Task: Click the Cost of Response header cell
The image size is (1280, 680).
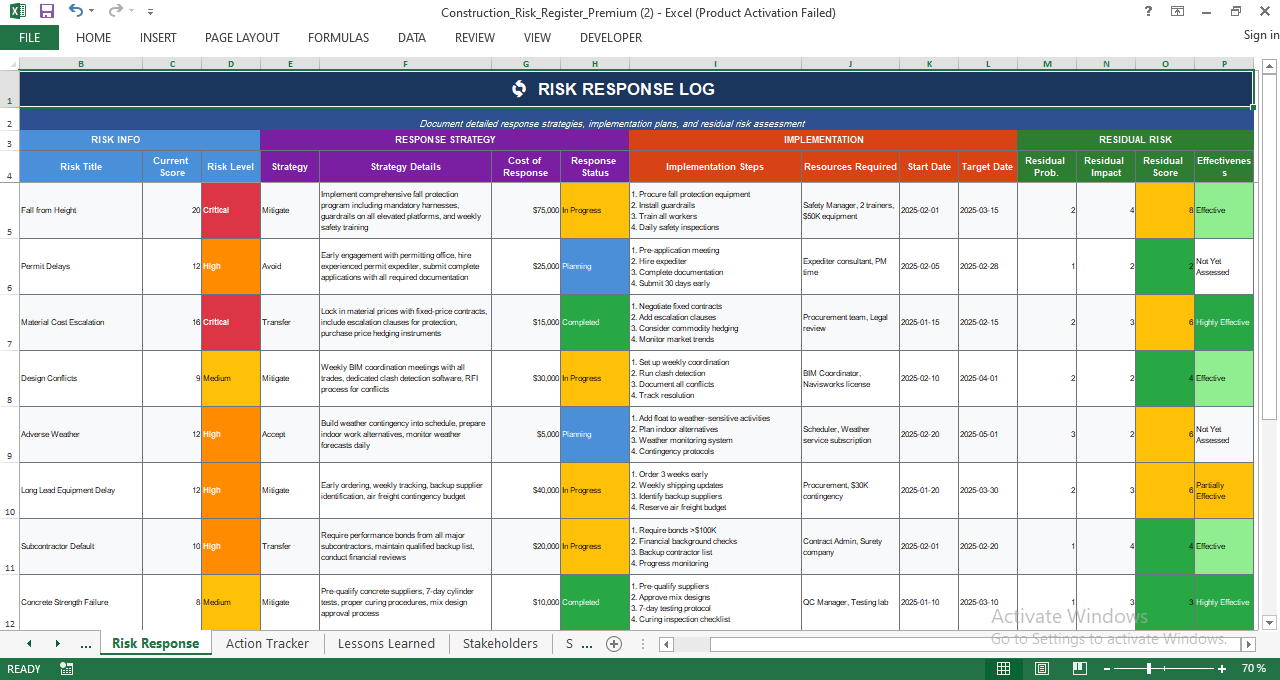Action: [x=525, y=167]
